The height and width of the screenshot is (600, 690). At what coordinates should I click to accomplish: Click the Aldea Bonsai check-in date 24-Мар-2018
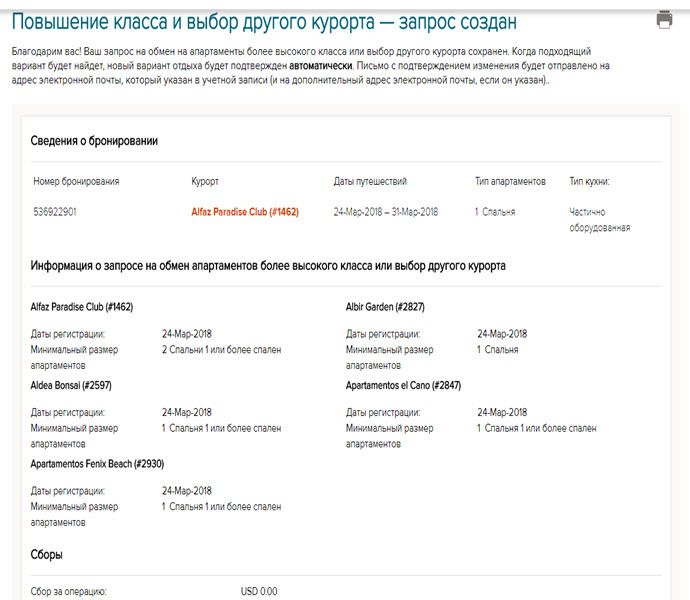coord(187,412)
